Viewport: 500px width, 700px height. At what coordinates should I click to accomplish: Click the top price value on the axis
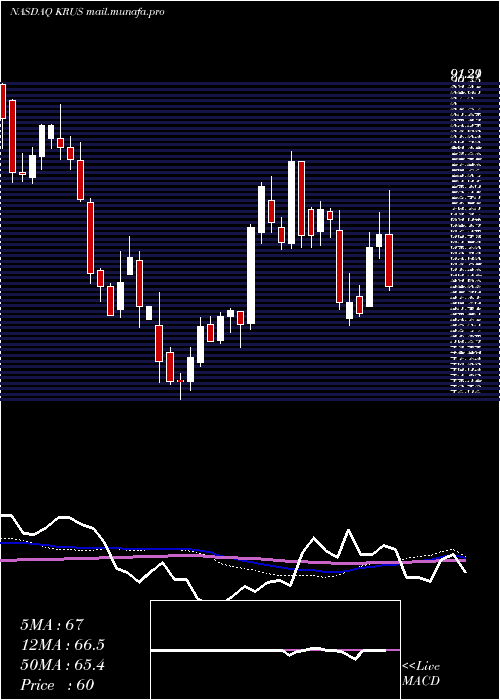pyautogui.click(x=466, y=74)
